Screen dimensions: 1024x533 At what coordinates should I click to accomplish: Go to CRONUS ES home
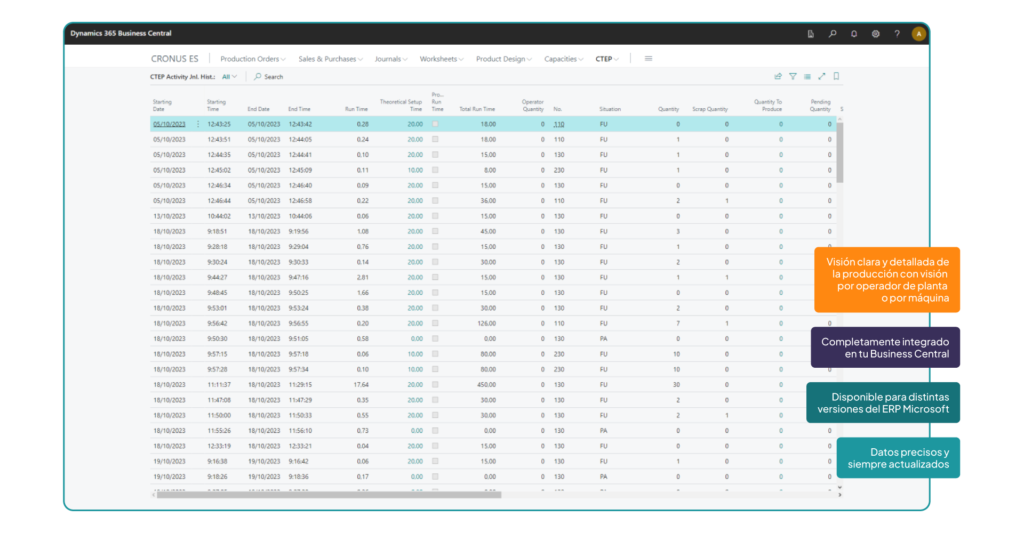pyautogui.click(x=174, y=59)
